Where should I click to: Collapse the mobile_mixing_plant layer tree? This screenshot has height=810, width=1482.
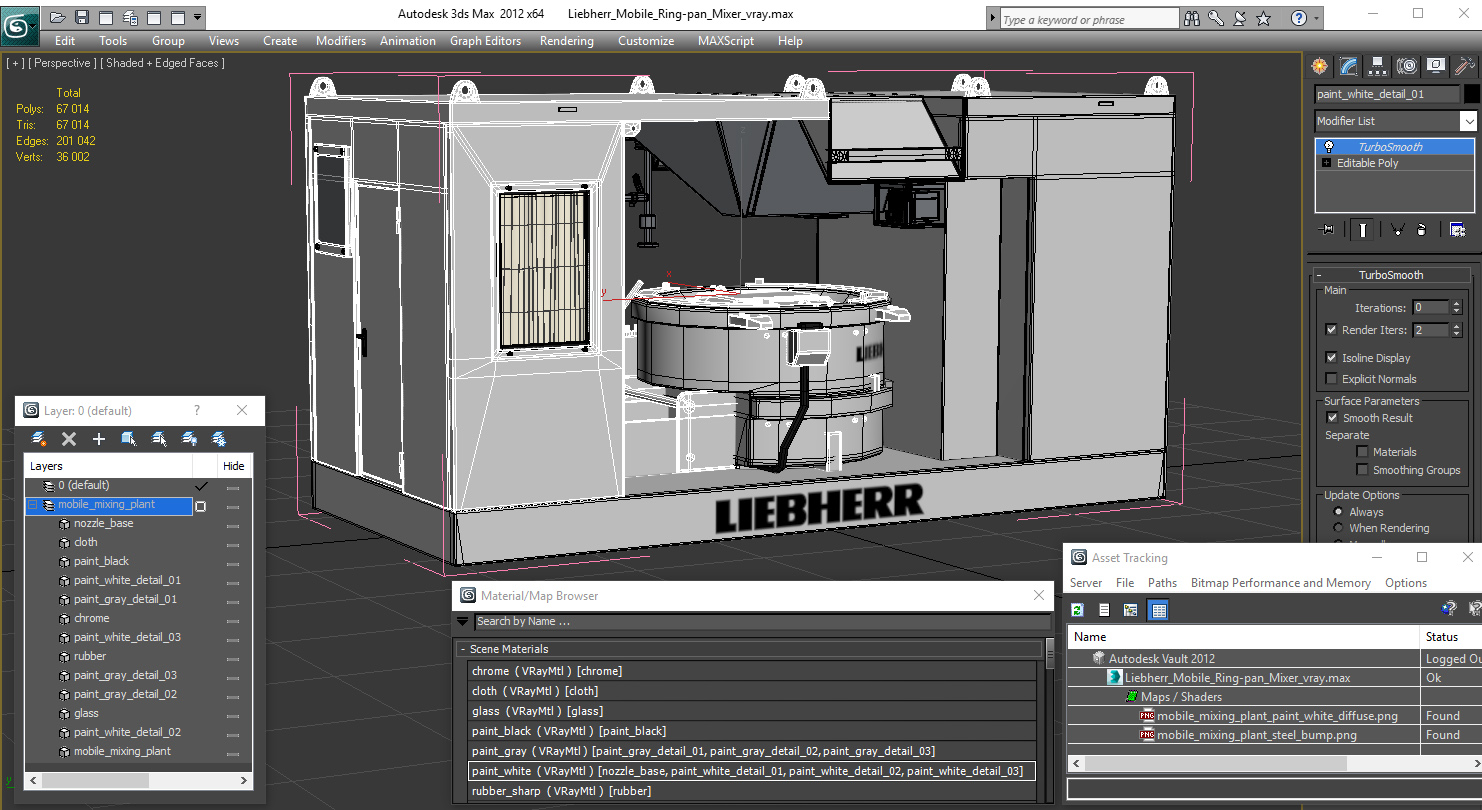click(32, 505)
